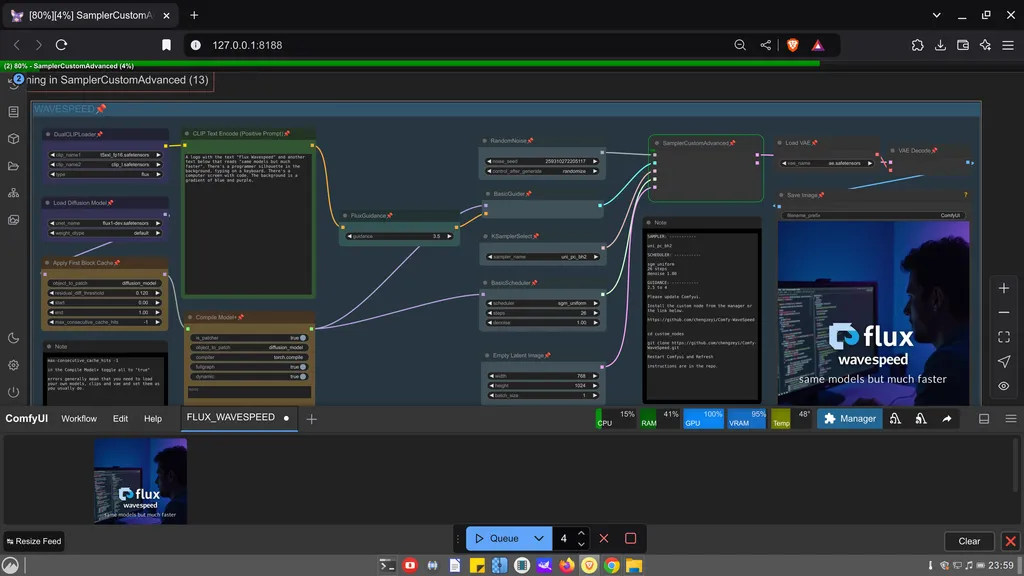1024x576 pixels.
Task: Zoom out the canvas with minus button
Action: point(1004,313)
